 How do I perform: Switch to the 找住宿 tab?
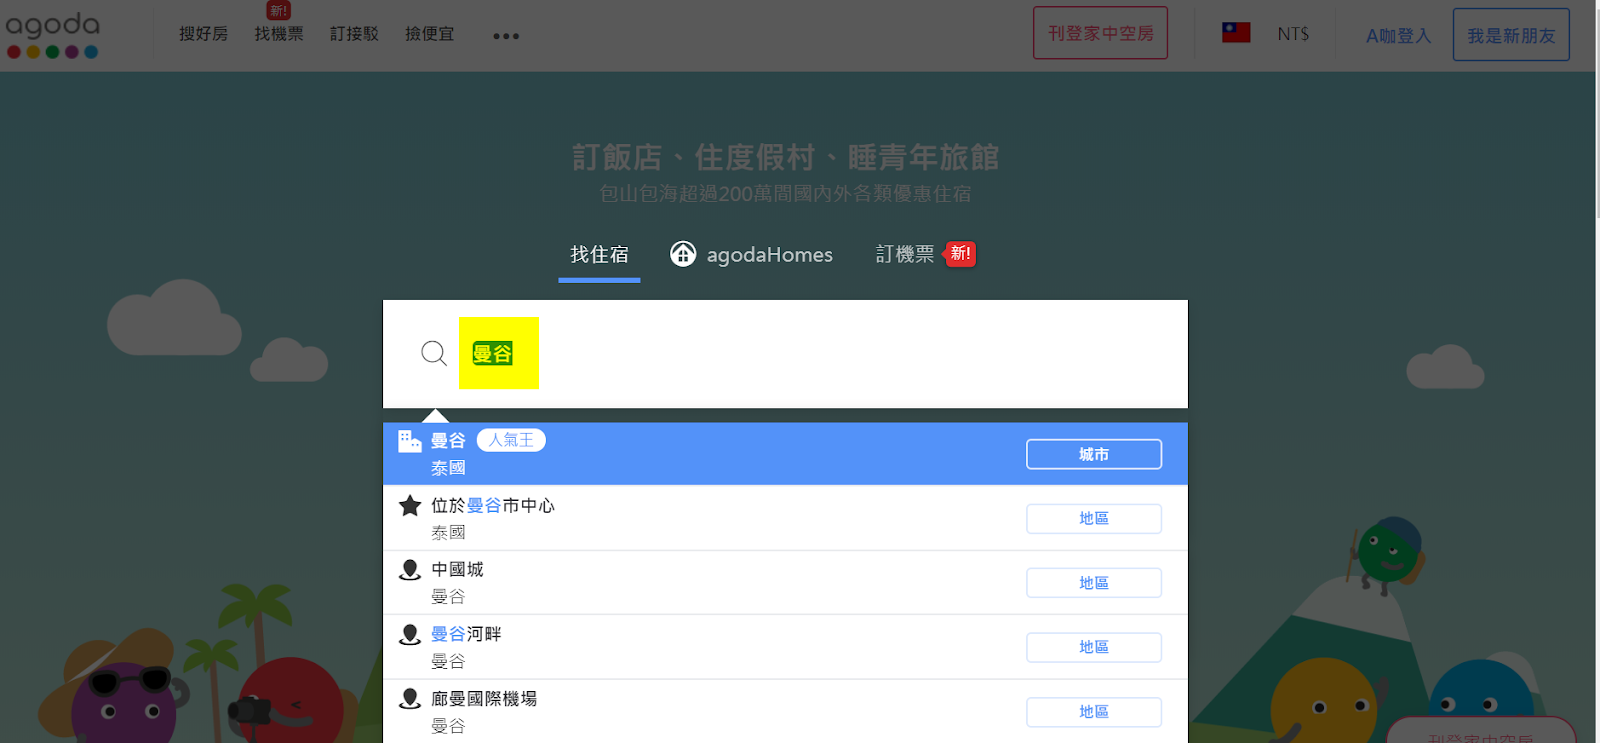coord(600,255)
